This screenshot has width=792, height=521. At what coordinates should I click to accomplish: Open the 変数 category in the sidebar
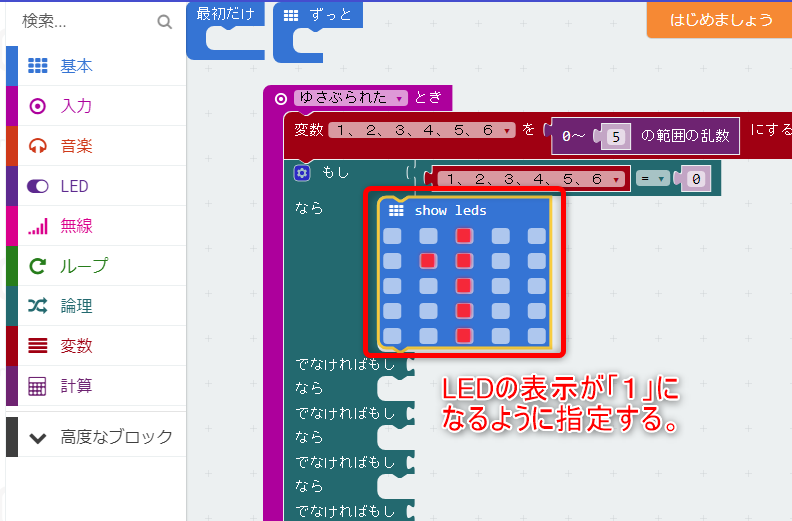pyautogui.click(x=96, y=346)
